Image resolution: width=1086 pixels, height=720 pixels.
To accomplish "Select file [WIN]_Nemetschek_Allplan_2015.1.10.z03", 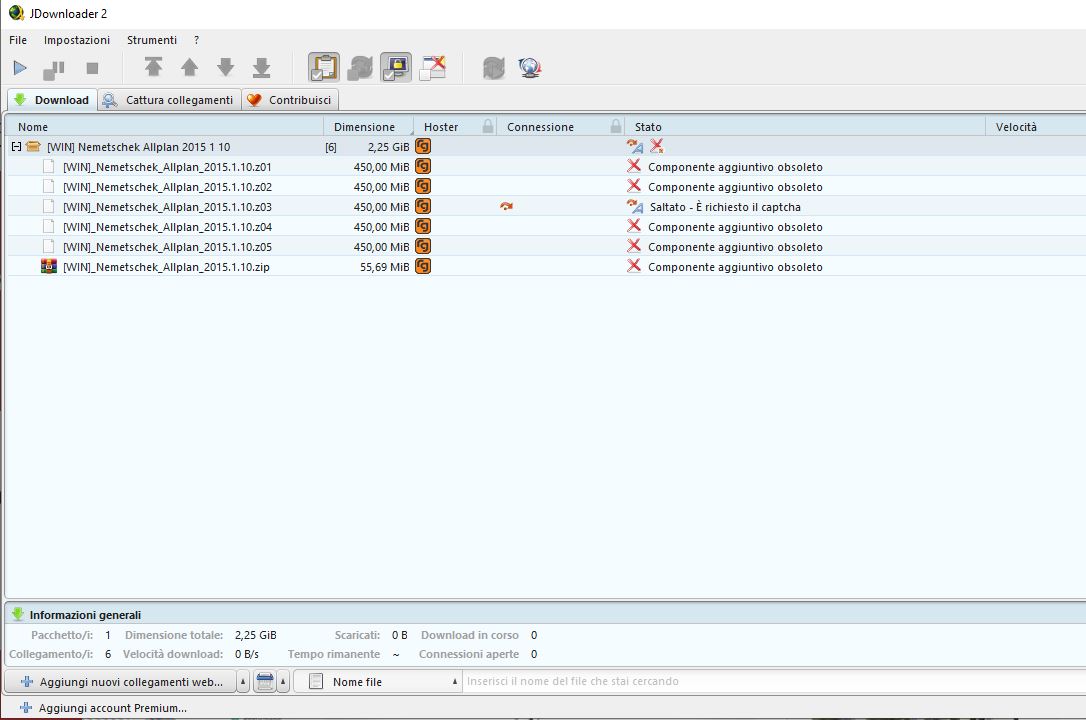I will coord(167,207).
